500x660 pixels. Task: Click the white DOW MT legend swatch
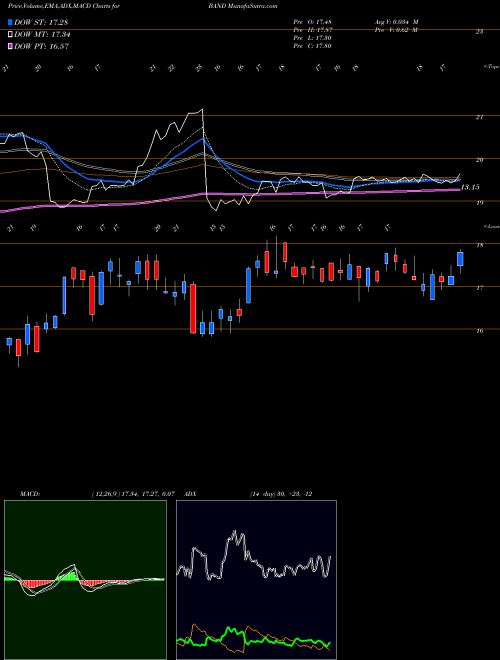pyautogui.click(x=11, y=34)
